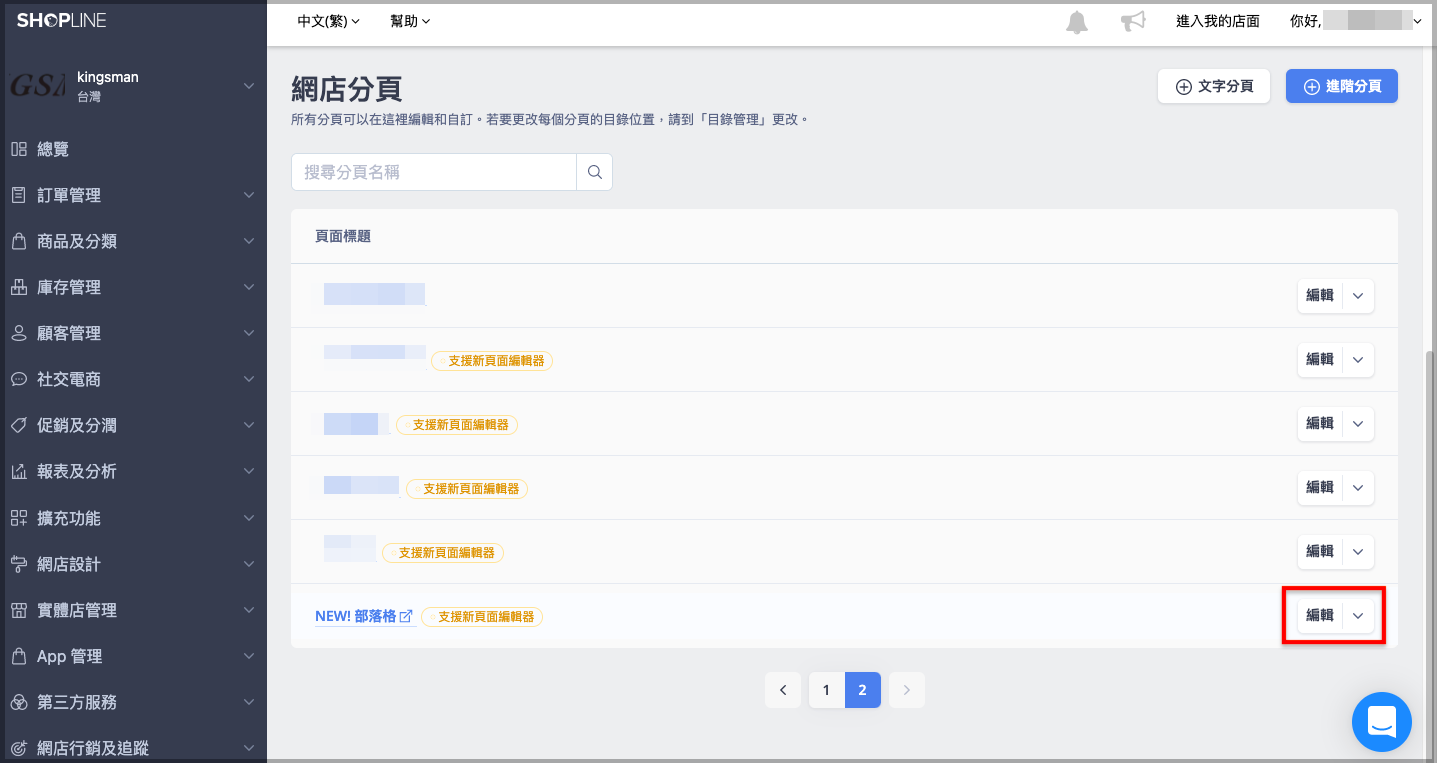This screenshot has height=763, width=1437.
Task: Open the 社交電商 sidebar menu
Action: (x=133, y=379)
